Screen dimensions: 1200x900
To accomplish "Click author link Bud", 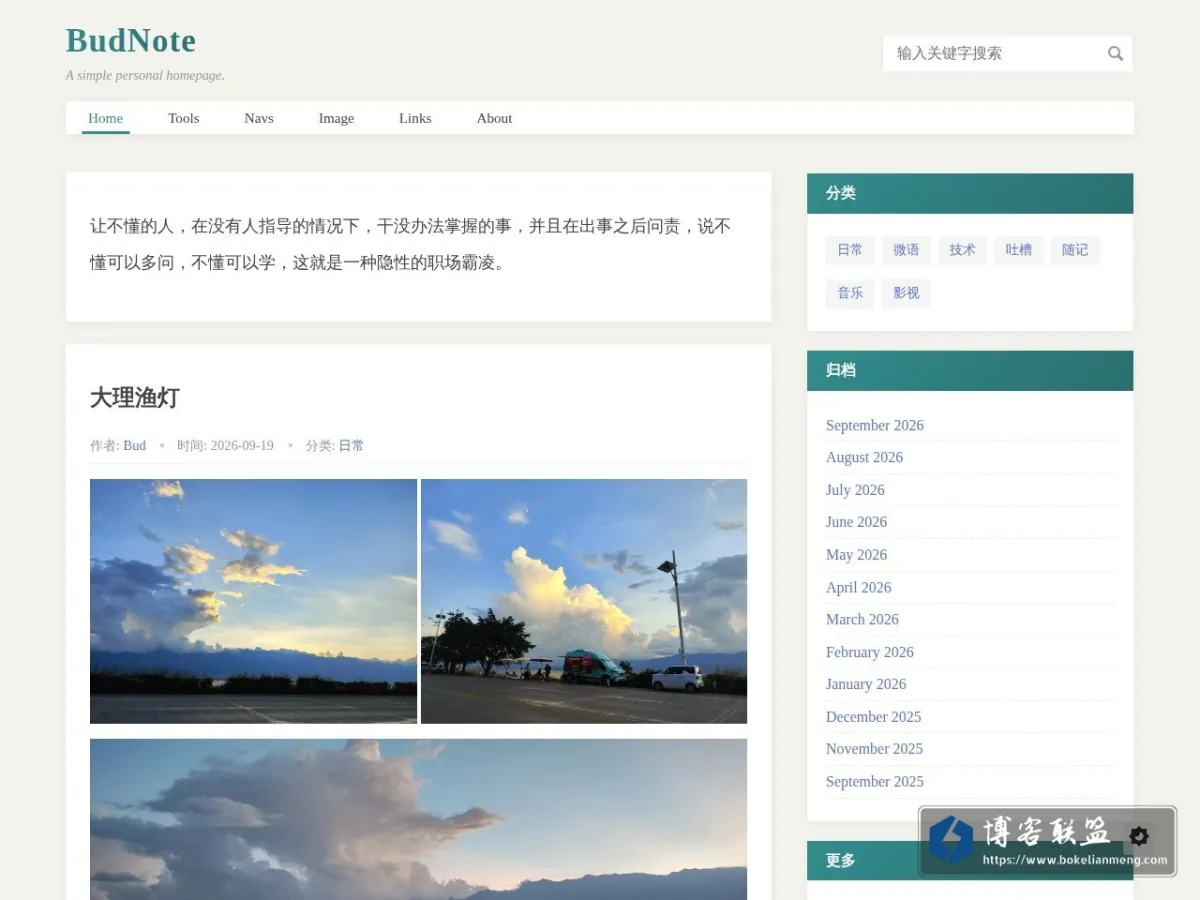I will click(x=134, y=446).
